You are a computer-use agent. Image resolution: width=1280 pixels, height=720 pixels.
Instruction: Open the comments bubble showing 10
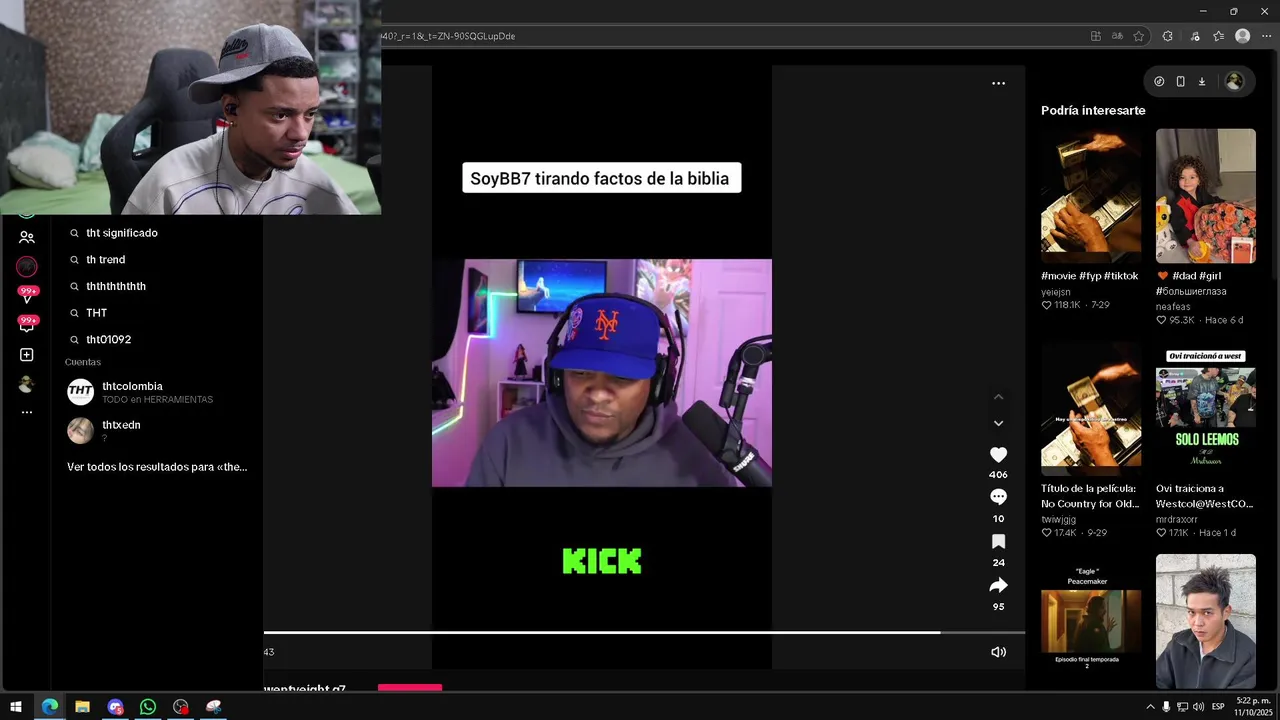point(998,497)
